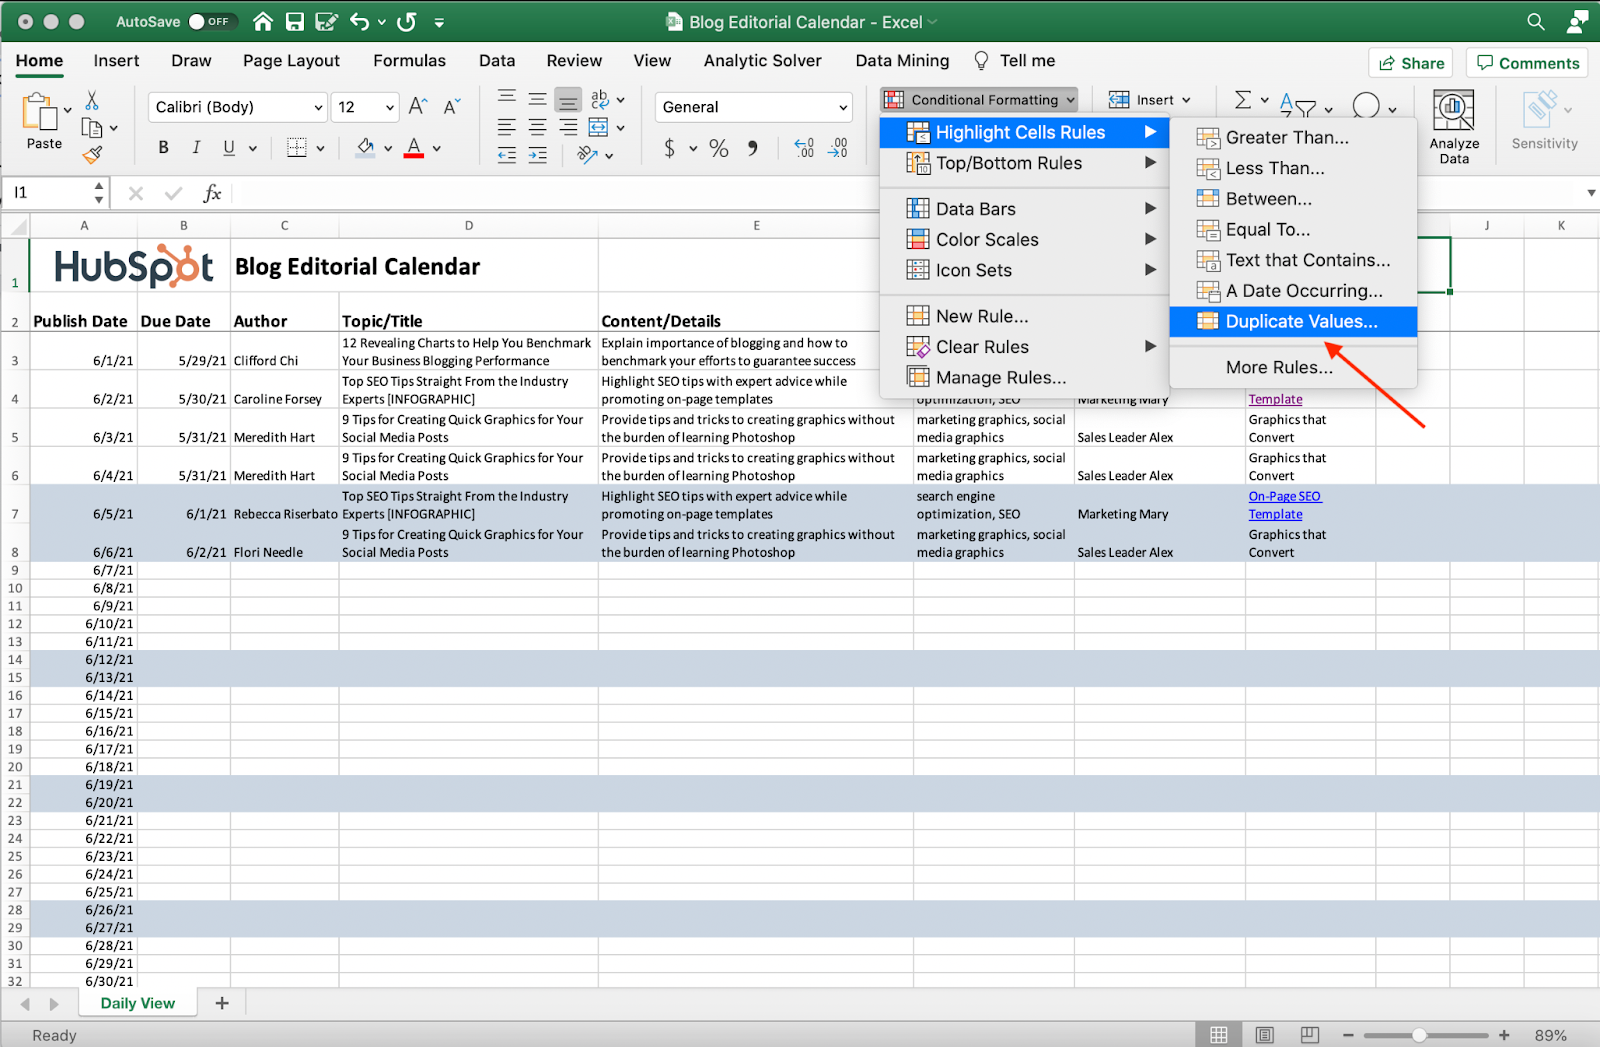The height and width of the screenshot is (1047, 1600).
Task: Click the Increase Font Size icon
Action: 418,107
